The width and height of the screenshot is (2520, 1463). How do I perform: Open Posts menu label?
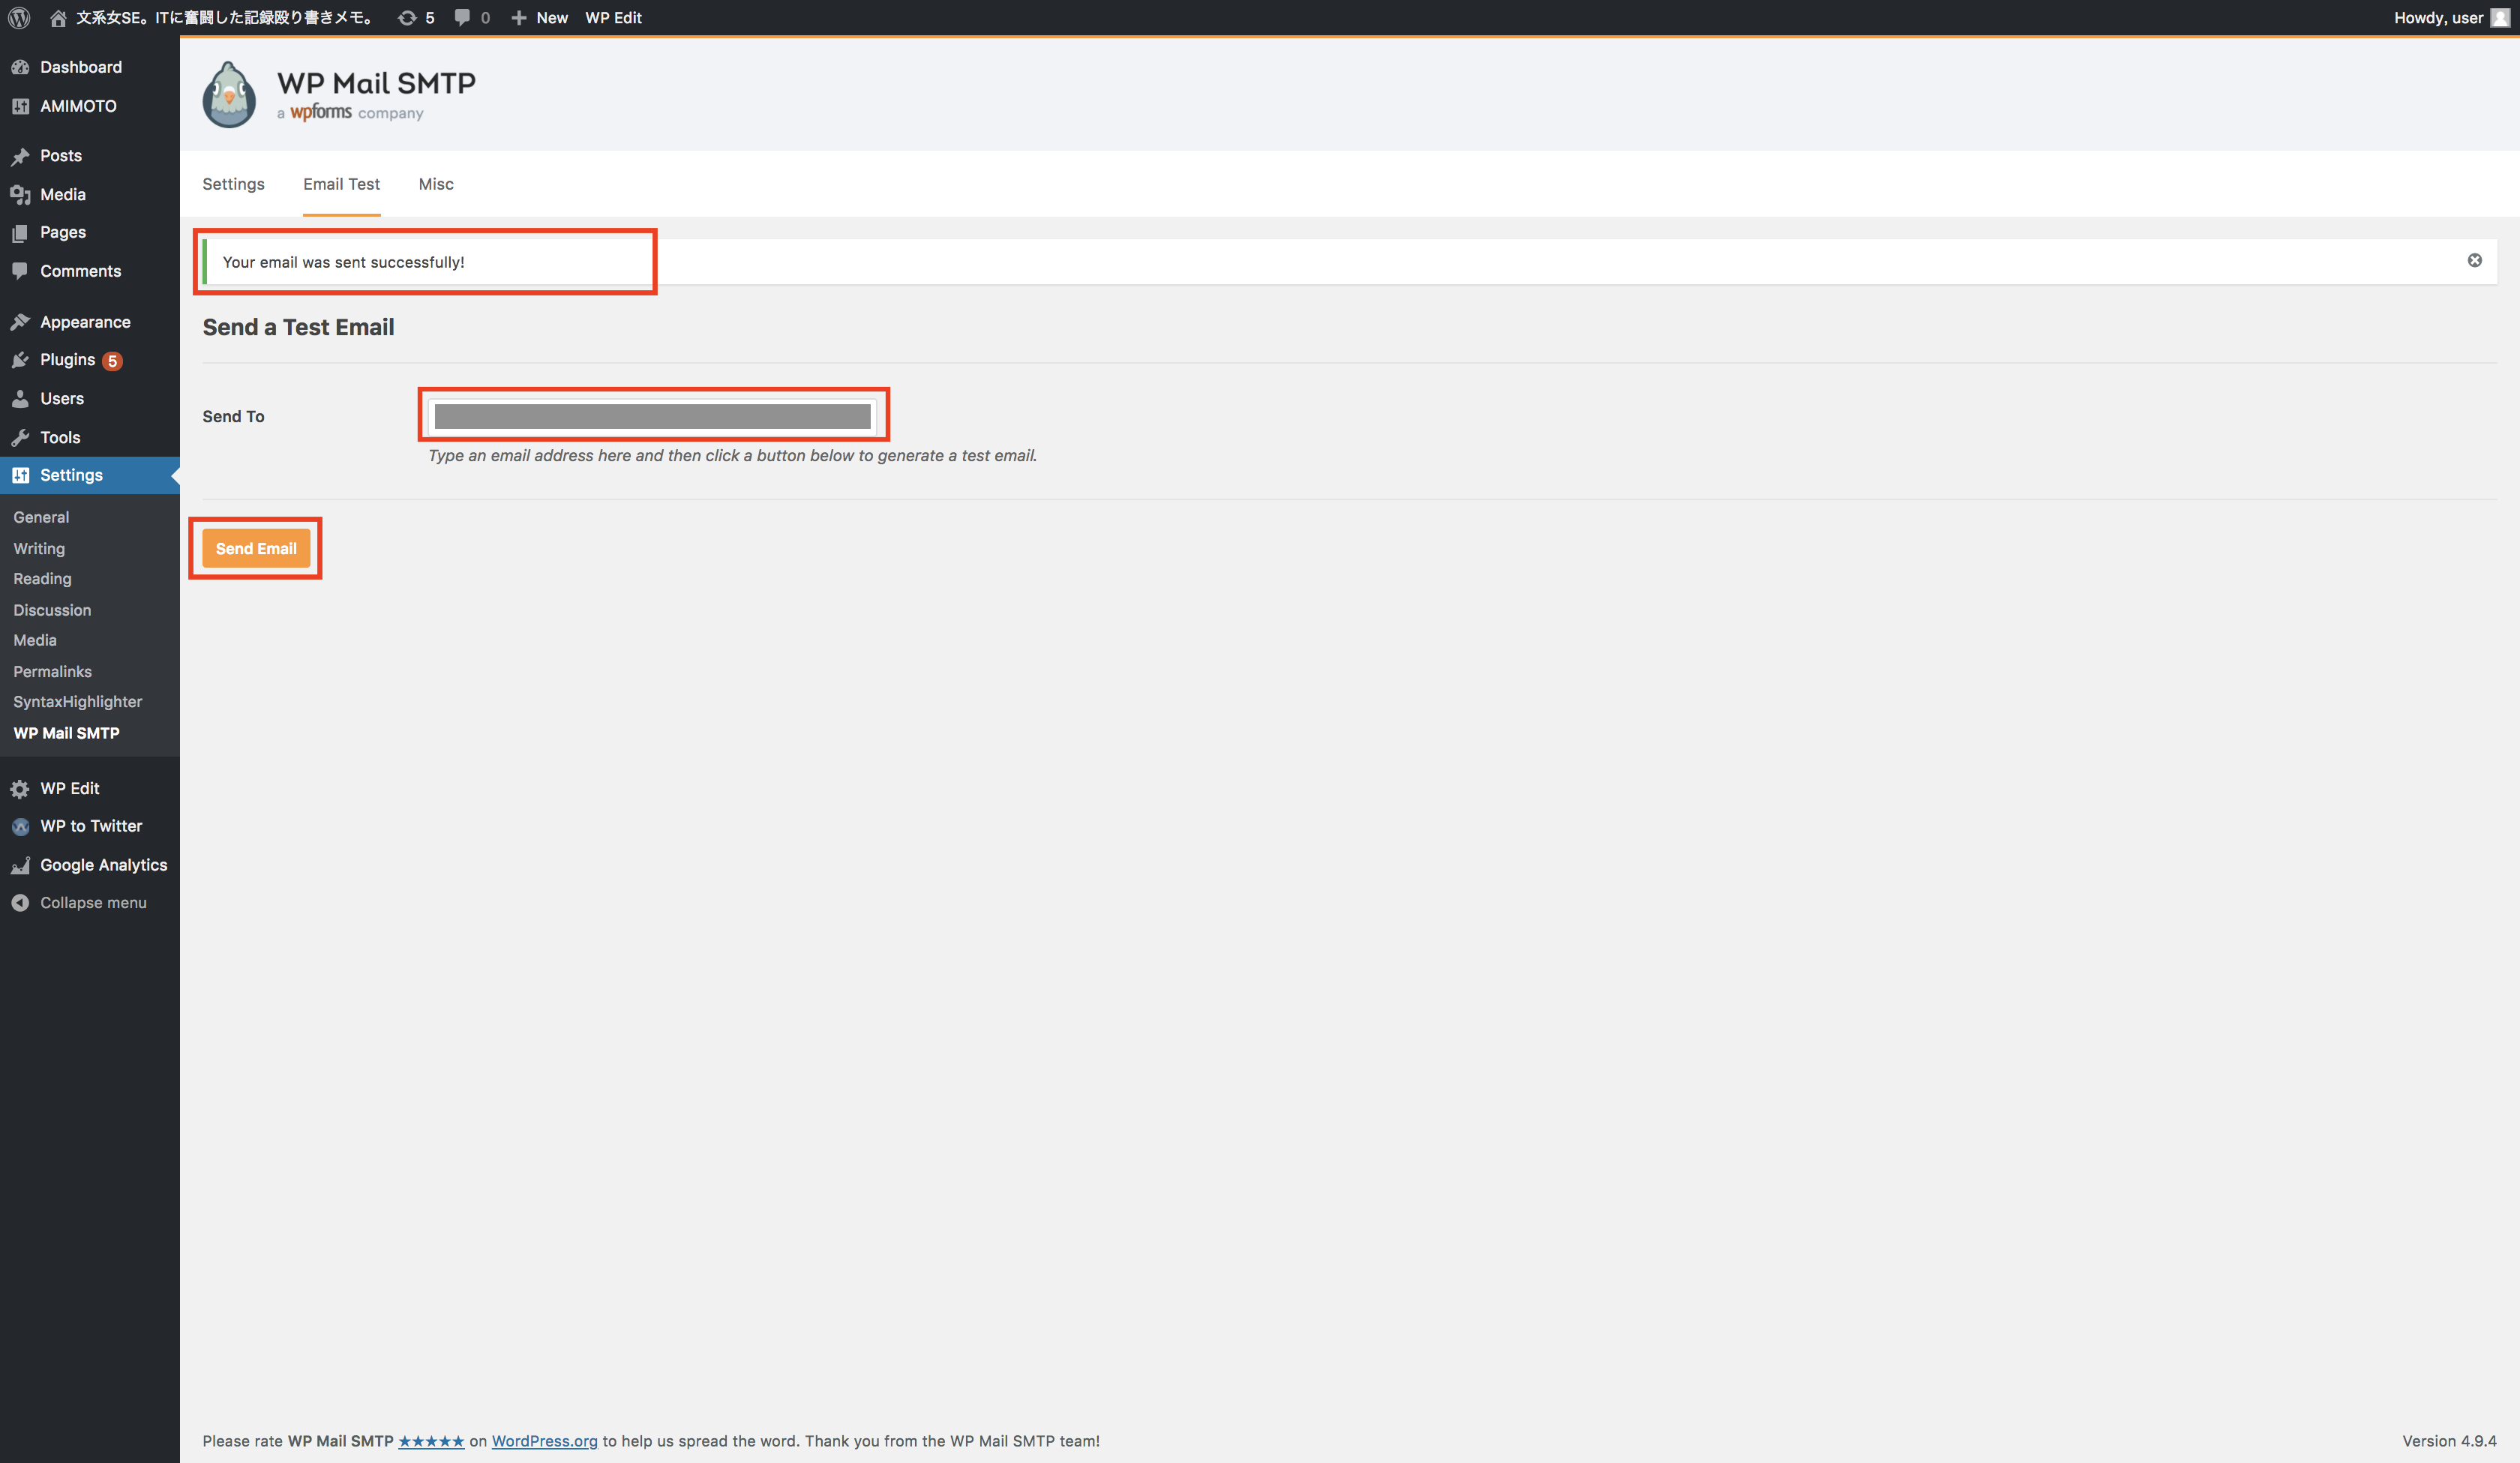point(61,156)
